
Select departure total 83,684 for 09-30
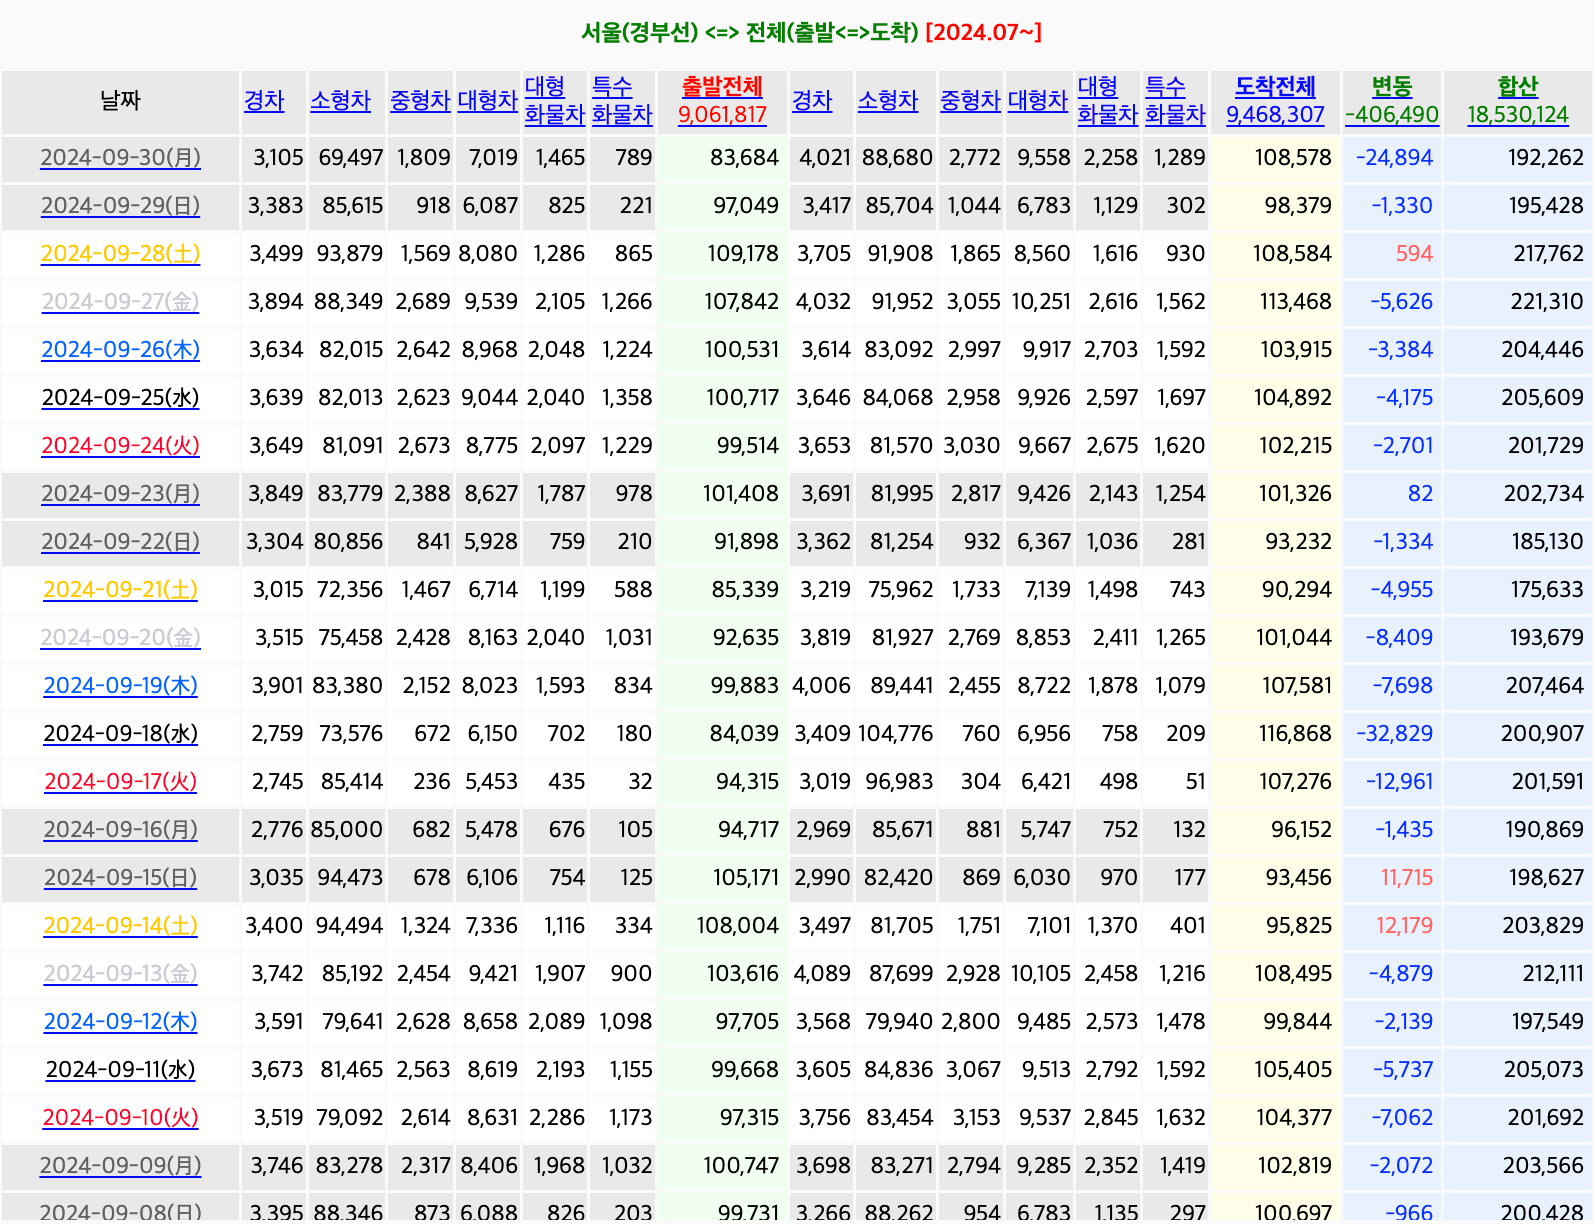pyautogui.click(x=744, y=158)
